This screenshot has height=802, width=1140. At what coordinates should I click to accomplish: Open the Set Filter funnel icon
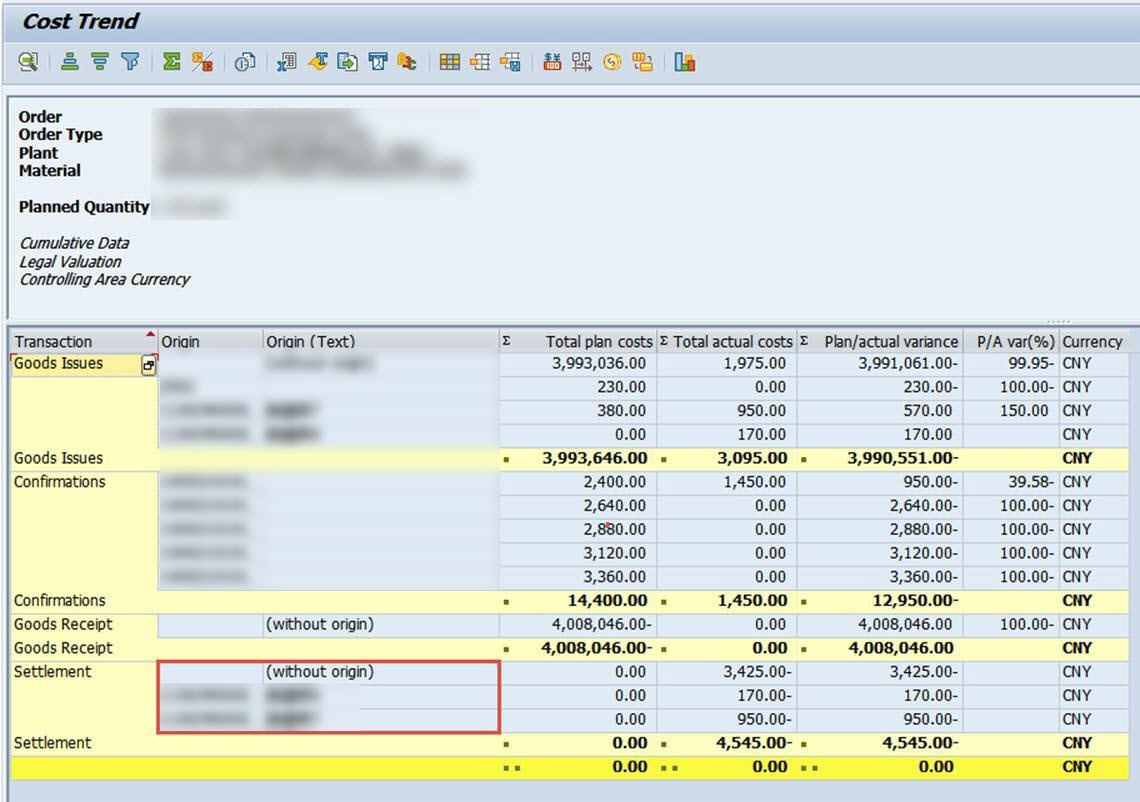(130, 63)
